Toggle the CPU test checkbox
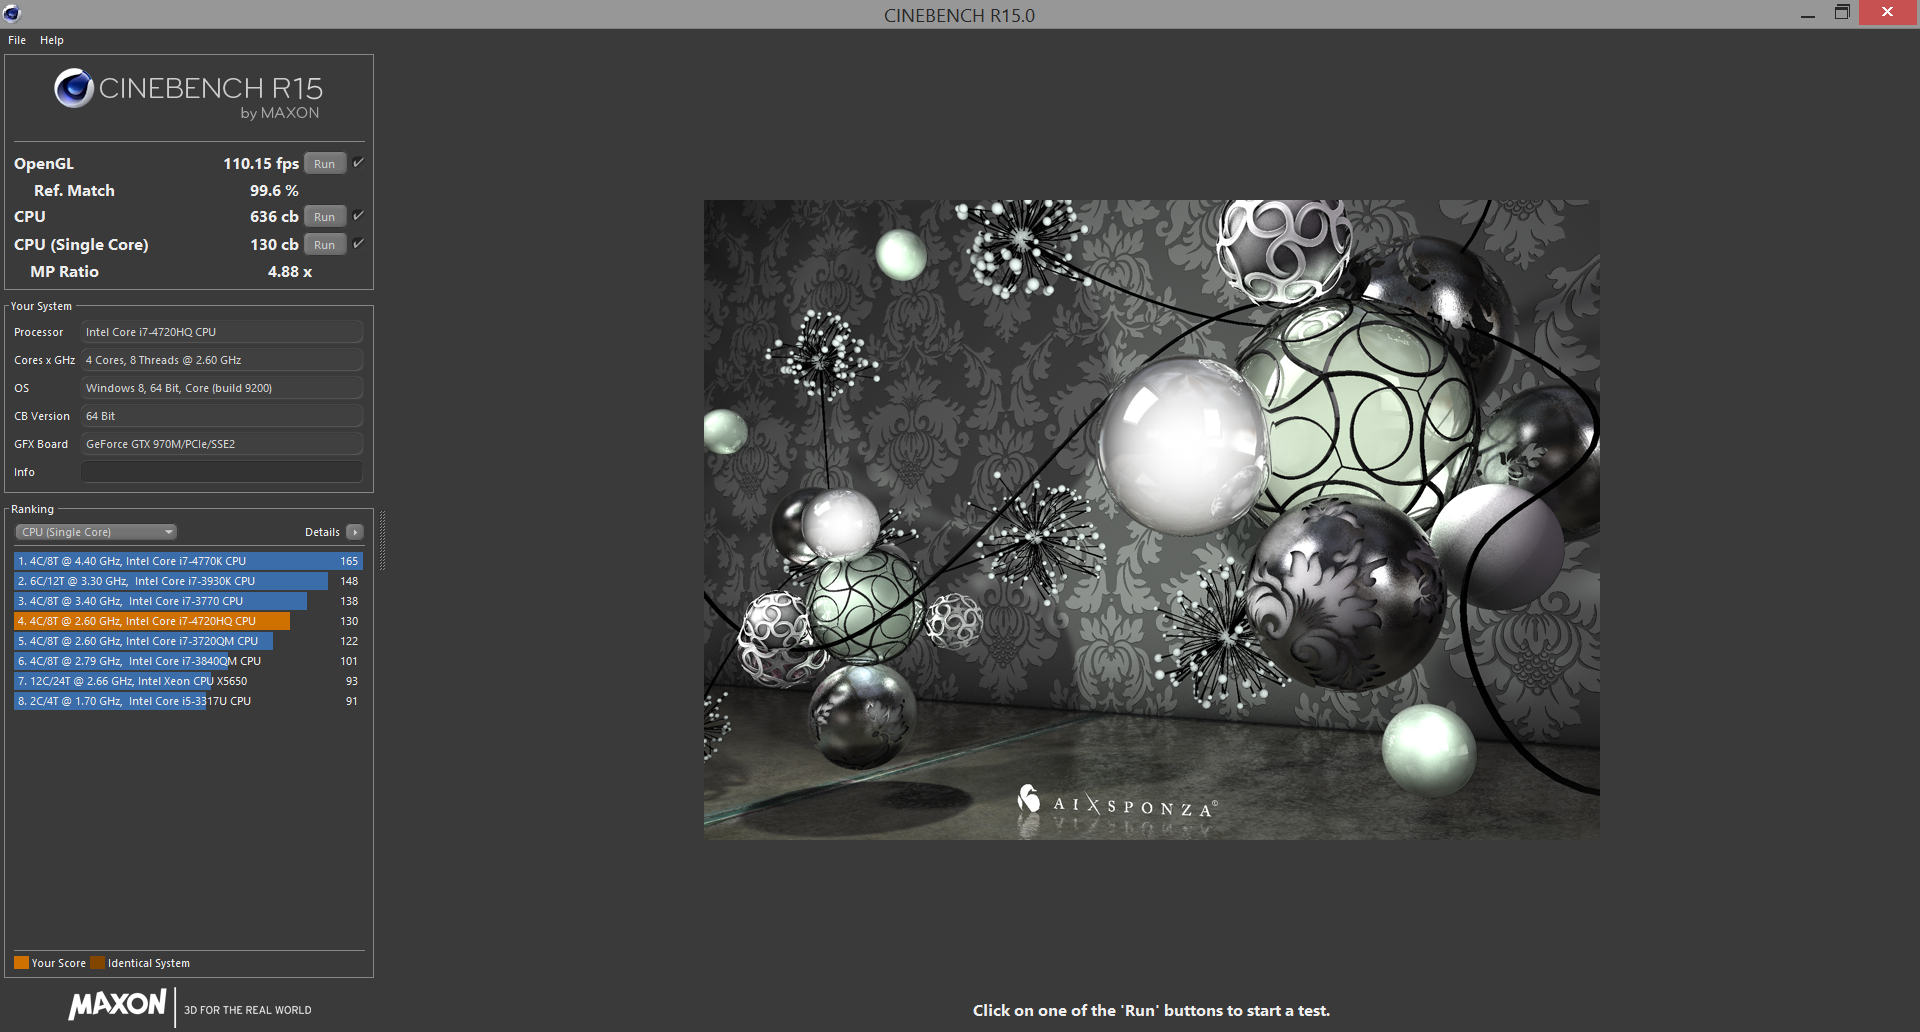Screen dimensions: 1920x1032 coord(358,216)
